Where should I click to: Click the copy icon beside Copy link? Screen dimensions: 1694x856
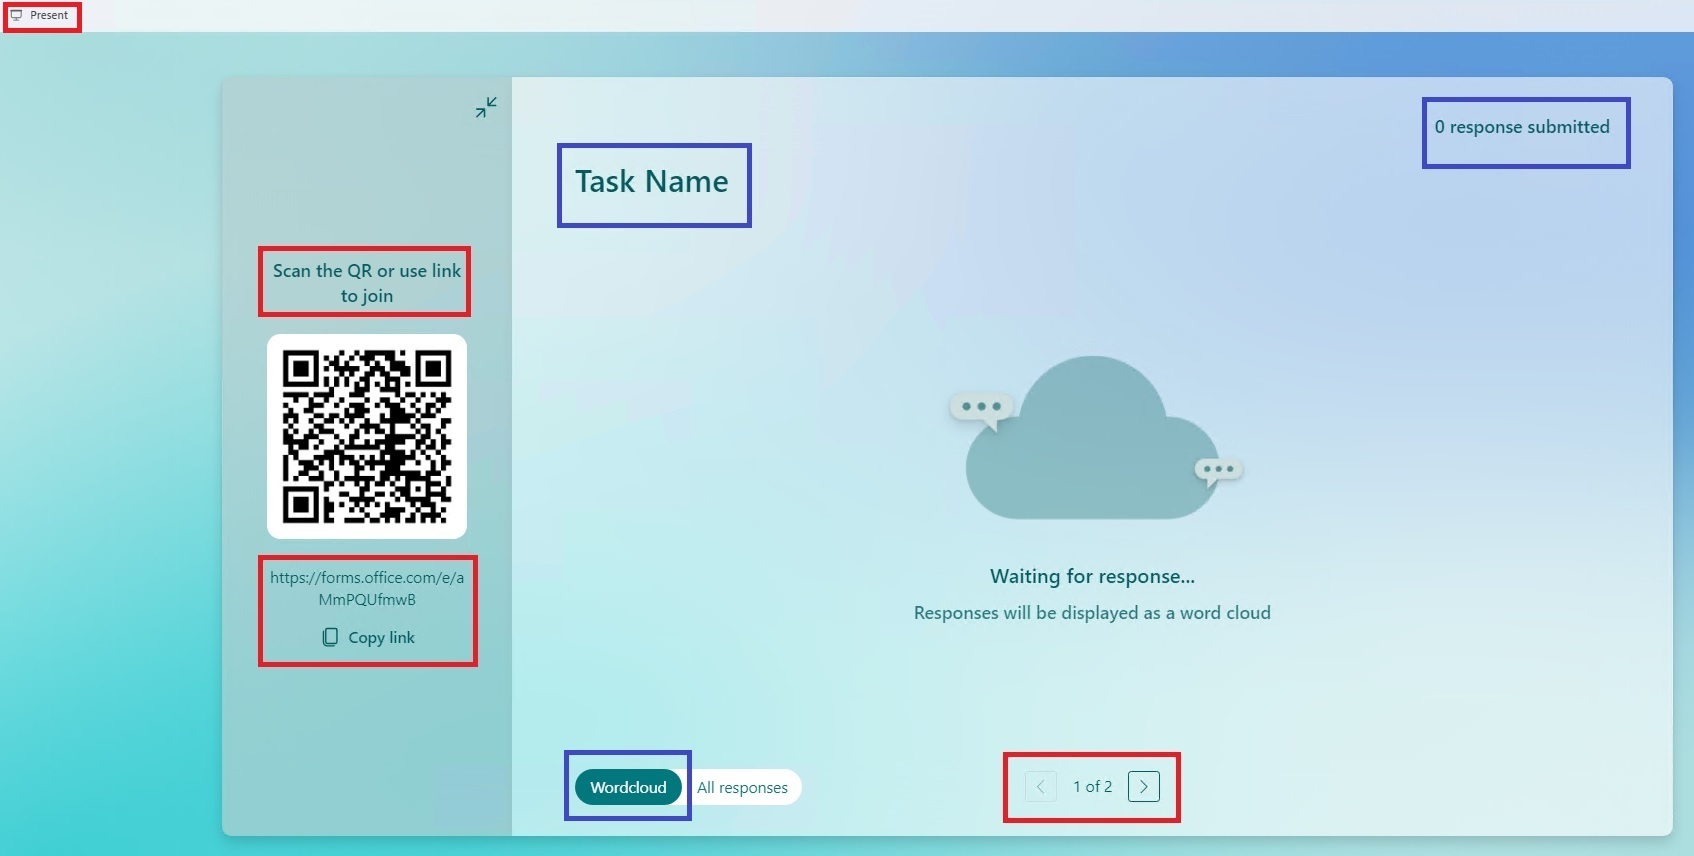[x=330, y=637]
